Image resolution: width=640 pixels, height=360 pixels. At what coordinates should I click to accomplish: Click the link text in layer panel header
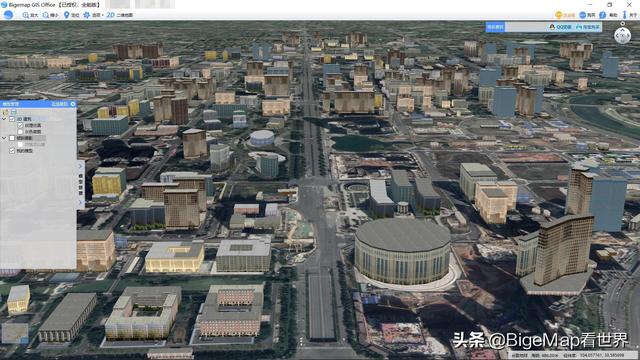click(59, 104)
